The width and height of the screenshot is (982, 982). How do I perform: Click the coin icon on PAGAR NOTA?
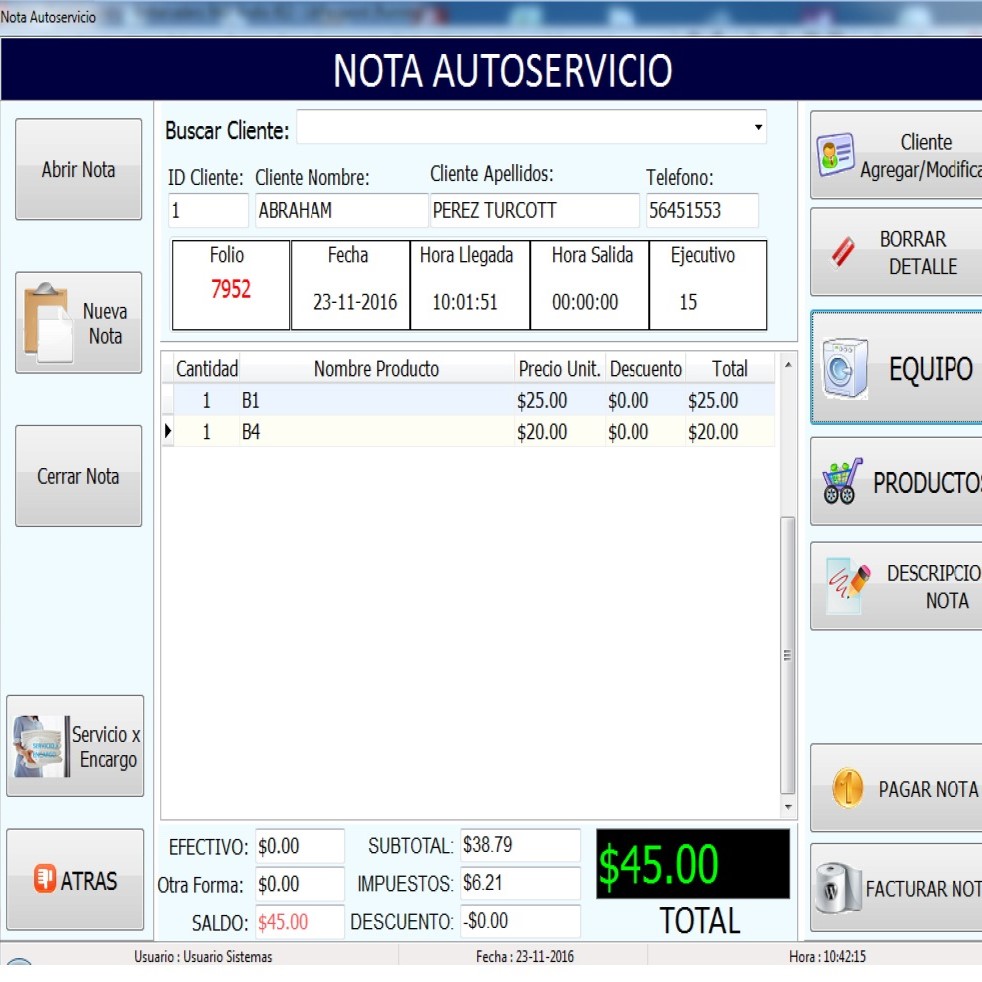[x=847, y=789]
